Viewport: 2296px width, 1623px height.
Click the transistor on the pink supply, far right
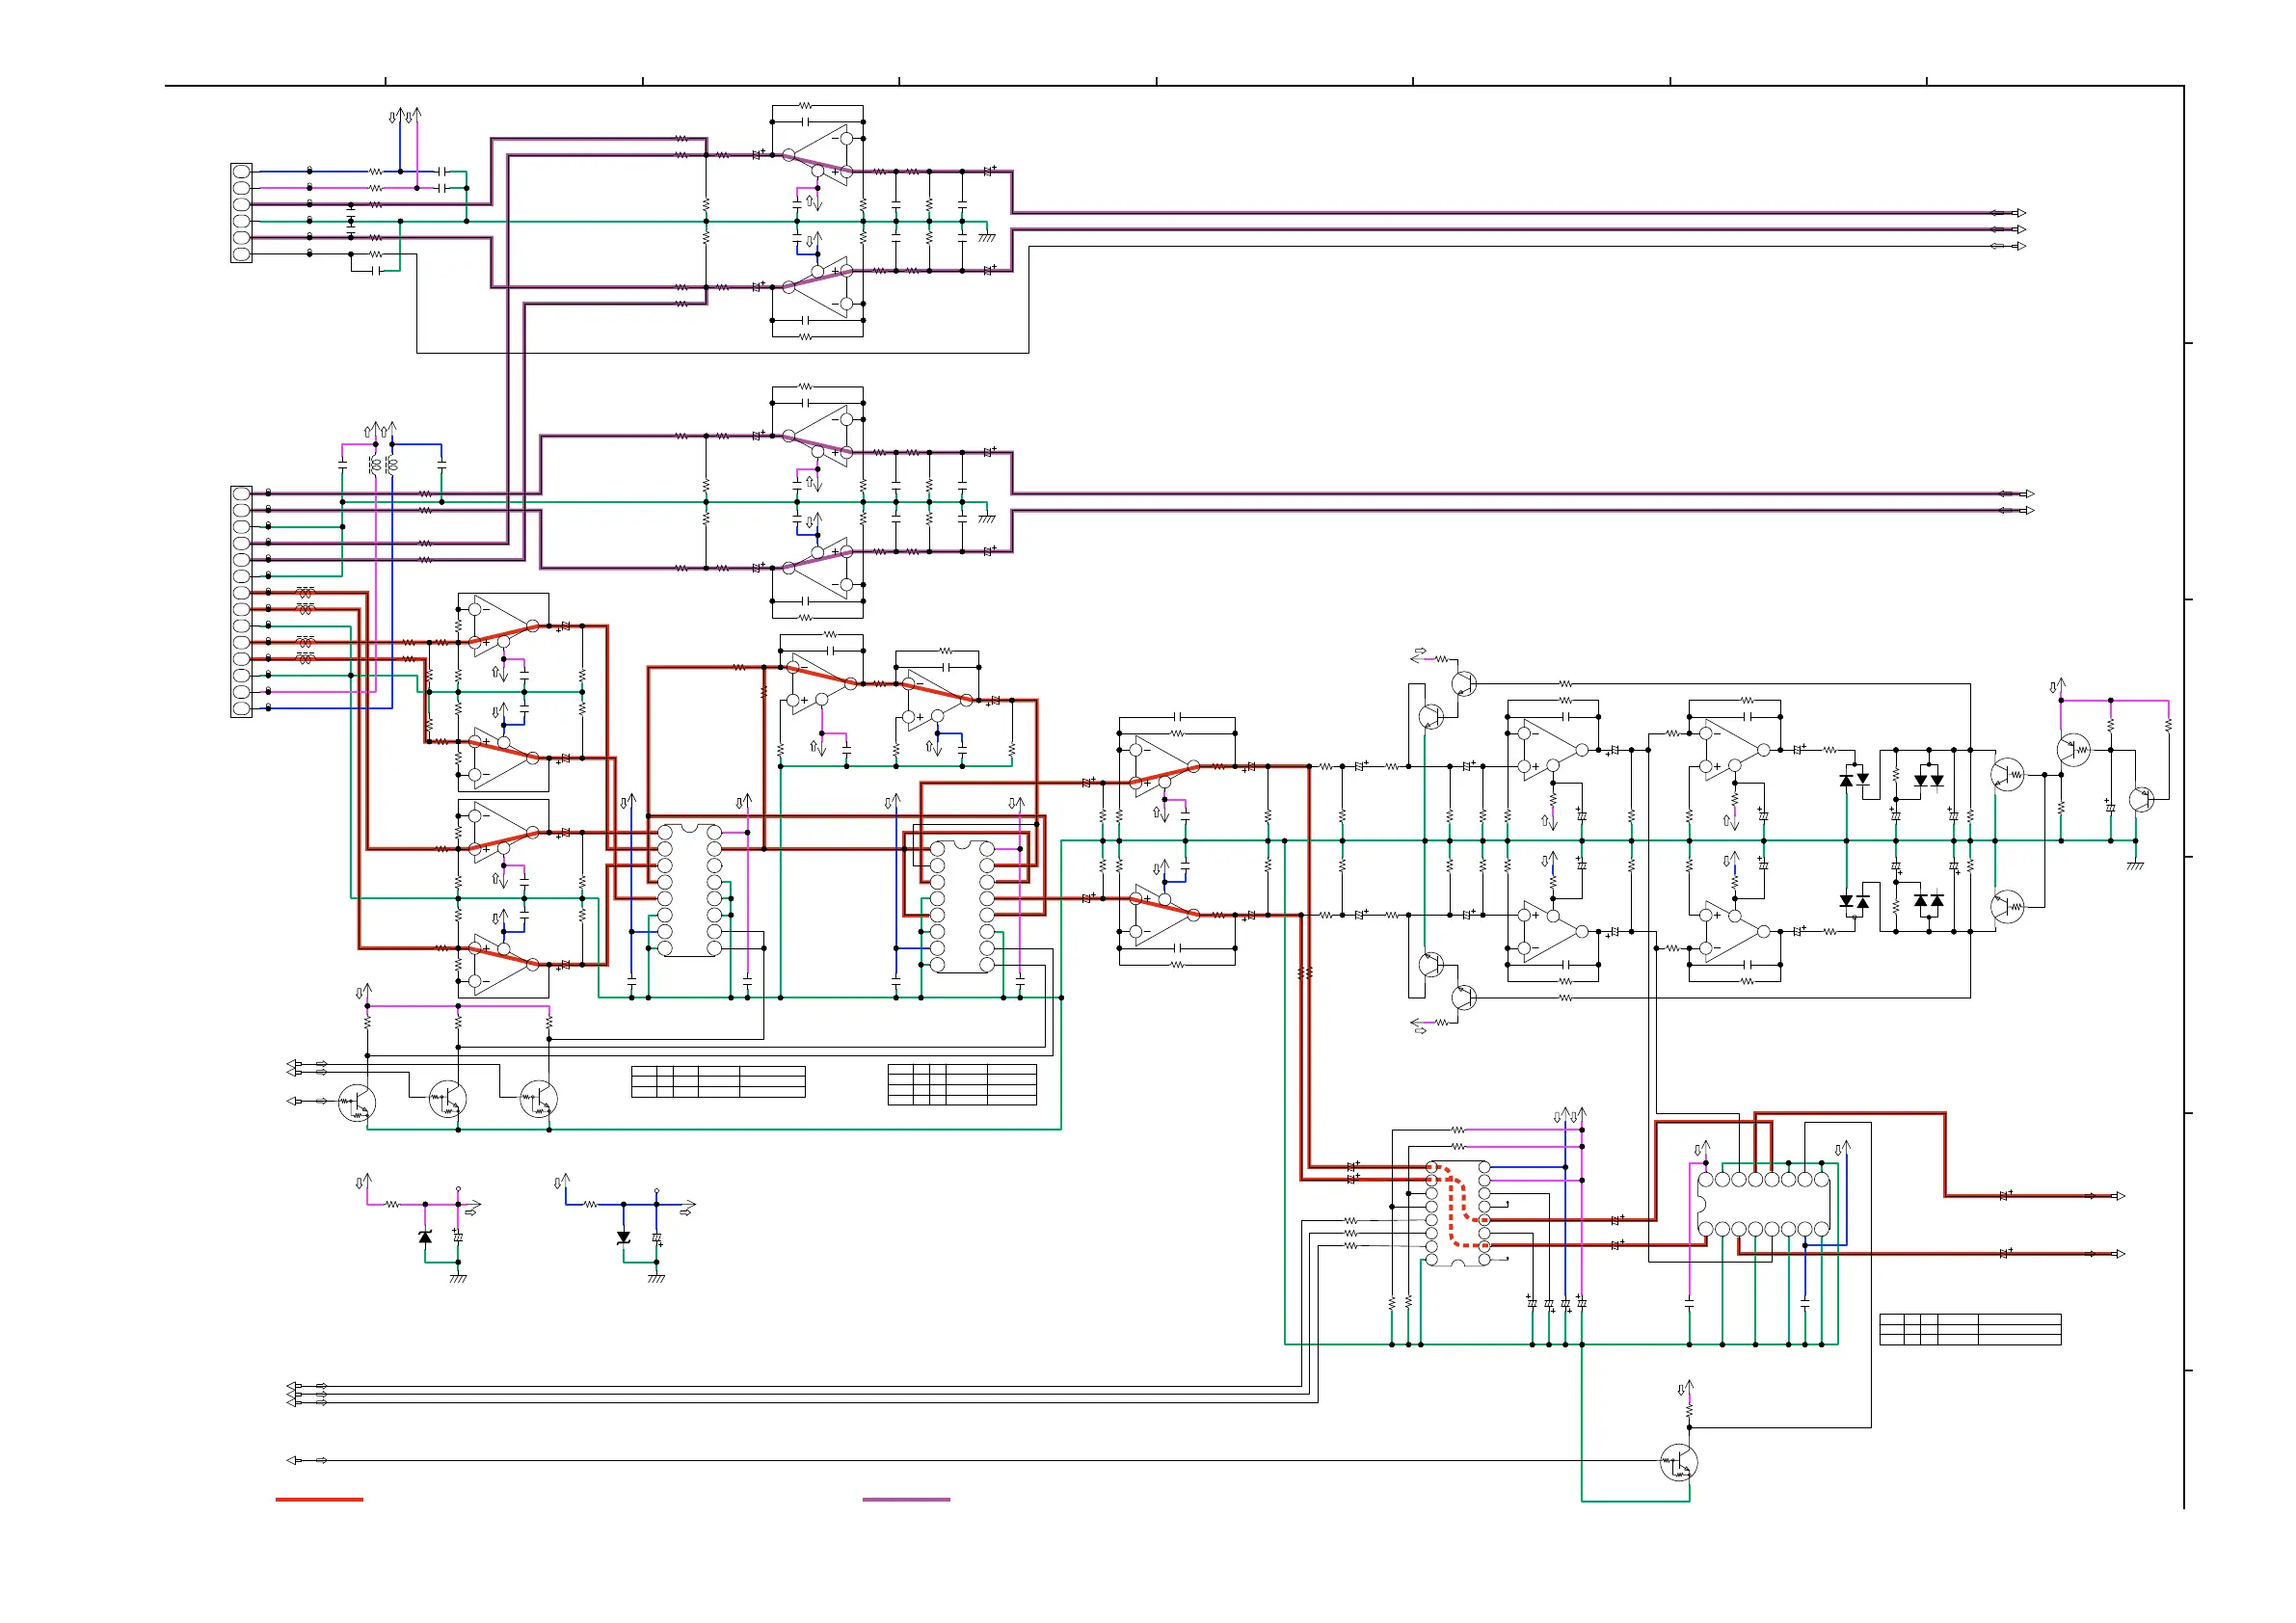2073,749
